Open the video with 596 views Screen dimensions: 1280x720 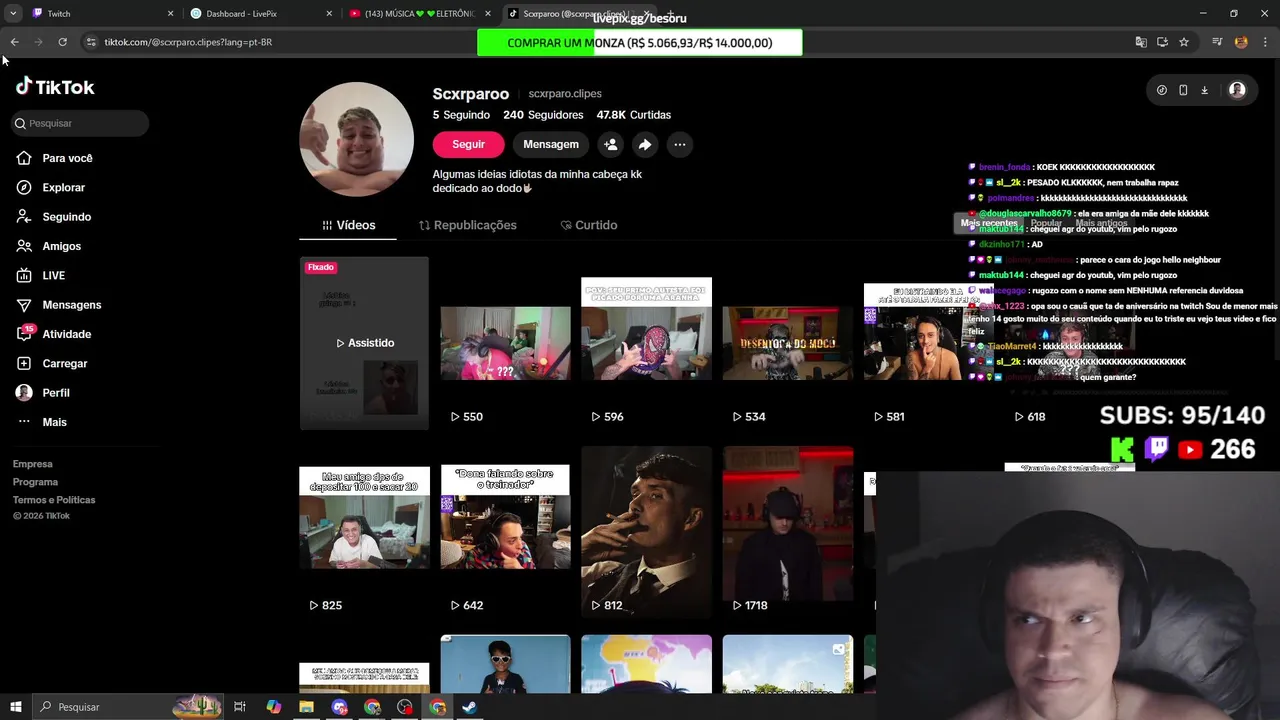click(647, 343)
